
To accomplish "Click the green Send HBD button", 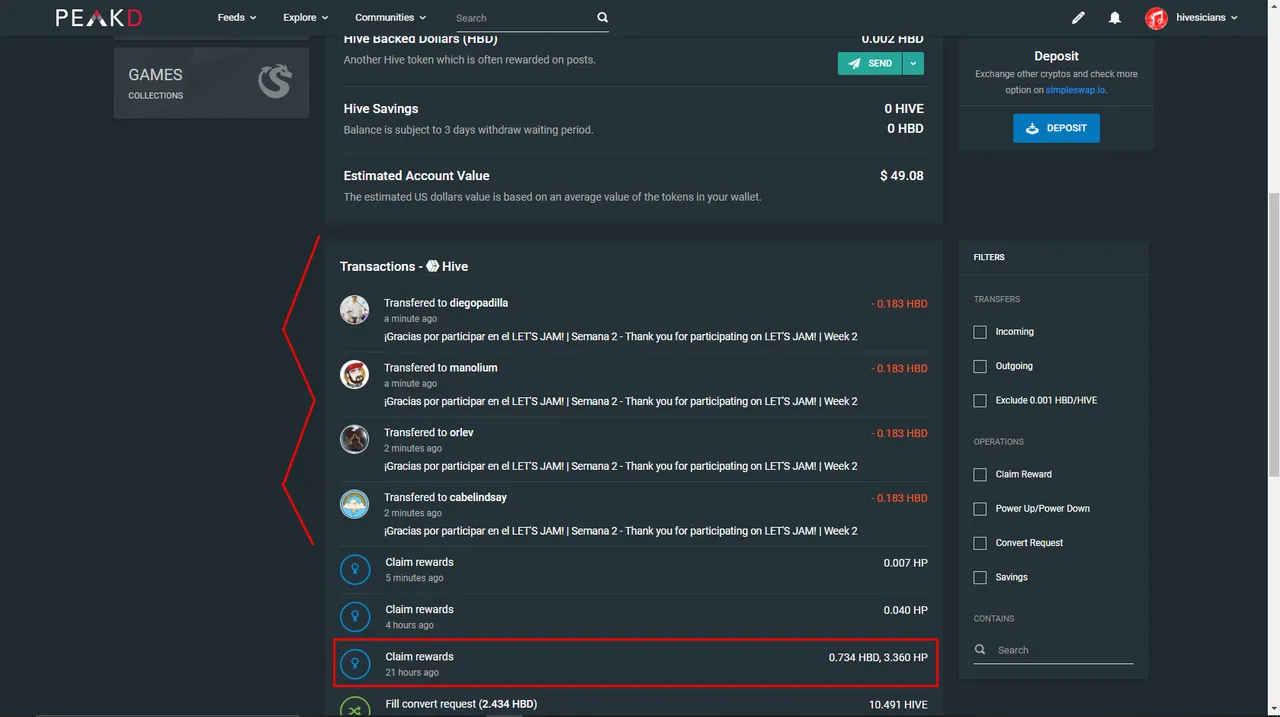I will (870, 63).
